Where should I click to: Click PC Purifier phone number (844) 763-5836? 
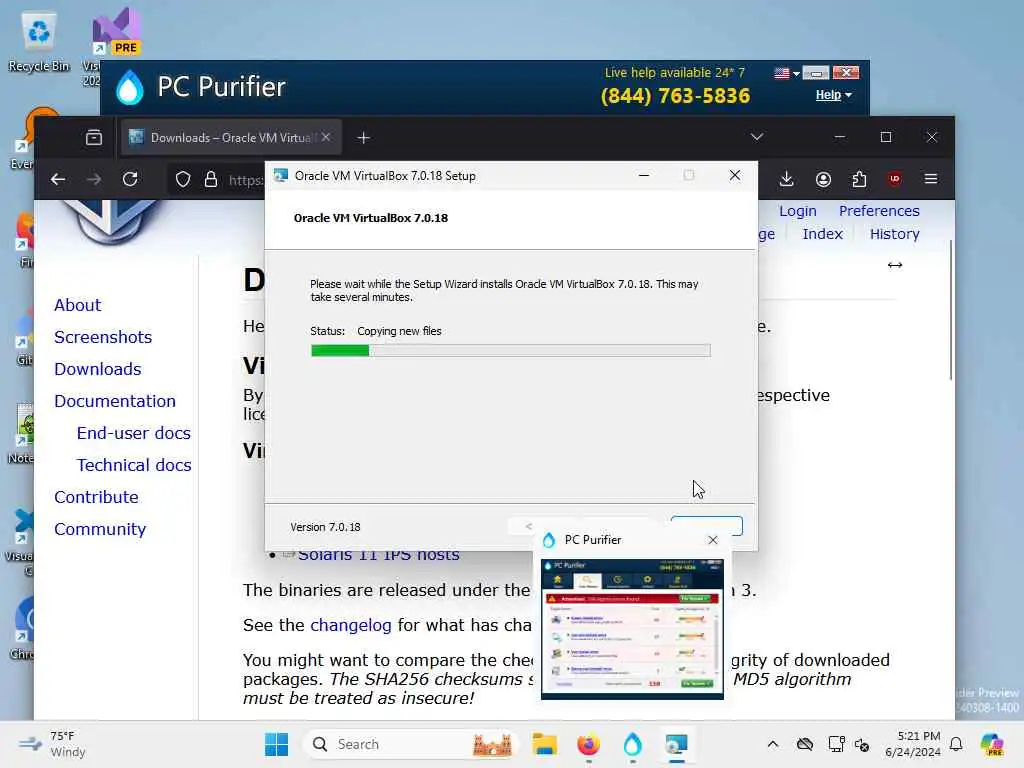tap(675, 96)
